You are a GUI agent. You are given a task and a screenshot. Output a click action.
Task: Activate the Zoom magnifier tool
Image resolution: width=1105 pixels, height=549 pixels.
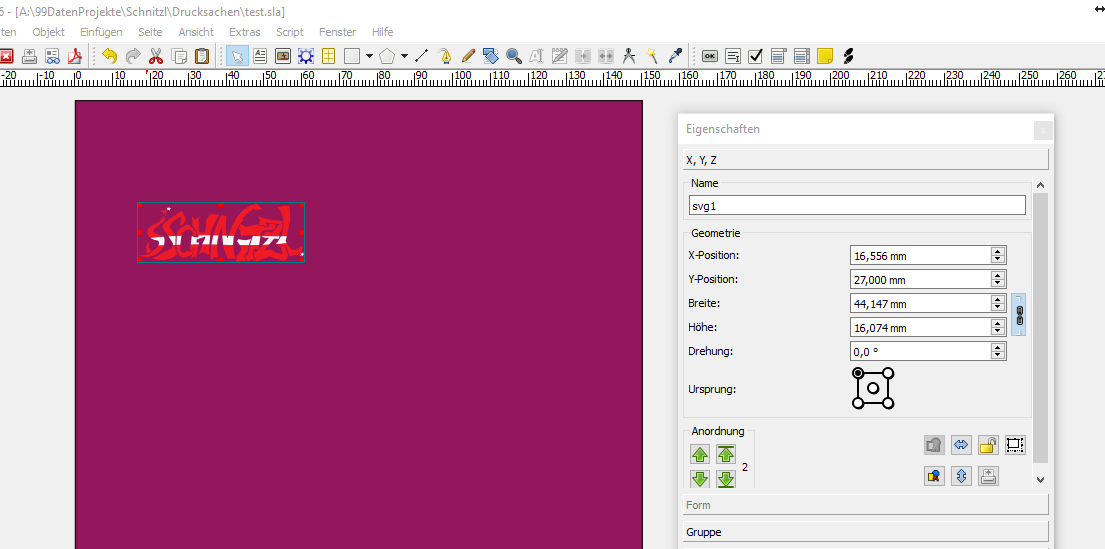tap(513, 56)
